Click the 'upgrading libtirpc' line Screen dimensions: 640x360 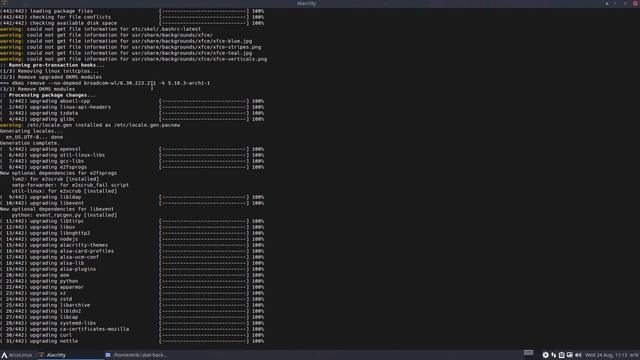point(132,221)
